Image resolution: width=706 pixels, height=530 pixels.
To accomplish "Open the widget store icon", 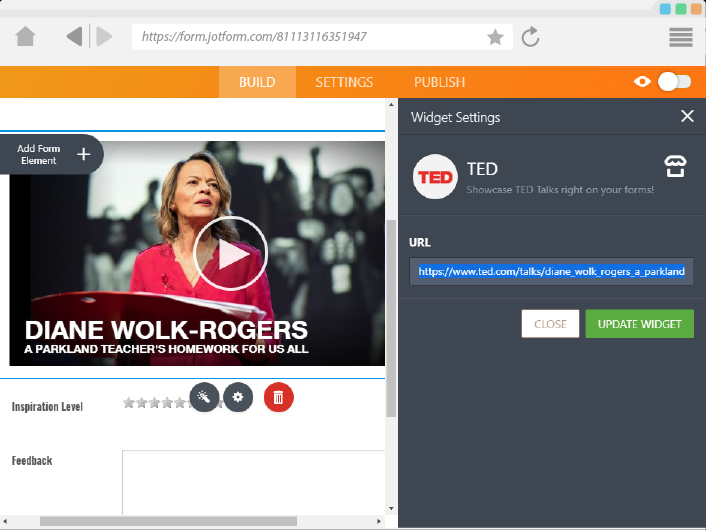I will pyautogui.click(x=675, y=166).
